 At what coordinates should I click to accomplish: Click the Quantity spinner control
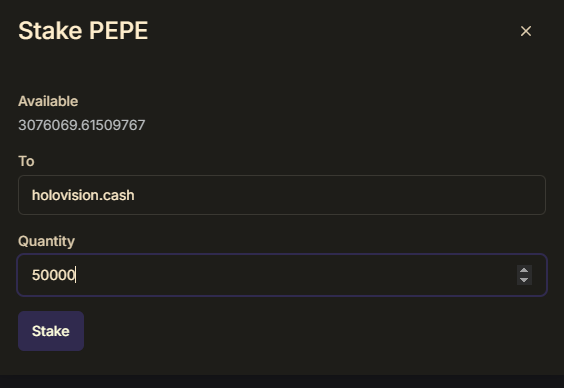pos(524,275)
